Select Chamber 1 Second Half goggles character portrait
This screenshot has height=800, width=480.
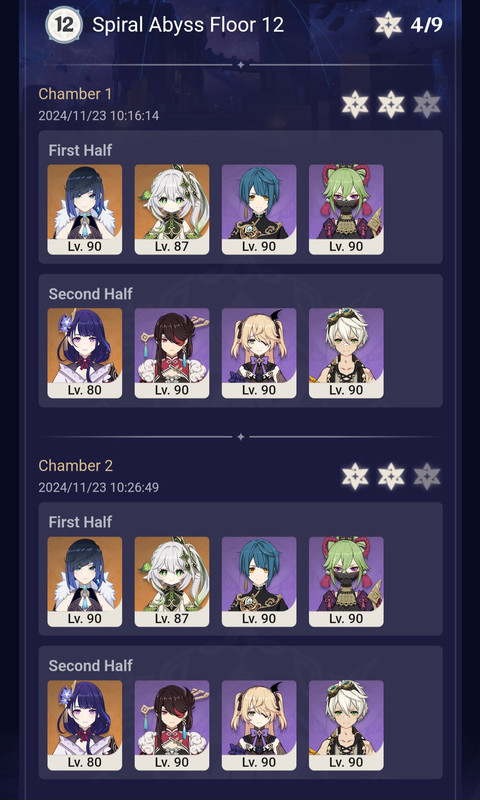coord(346,353)
